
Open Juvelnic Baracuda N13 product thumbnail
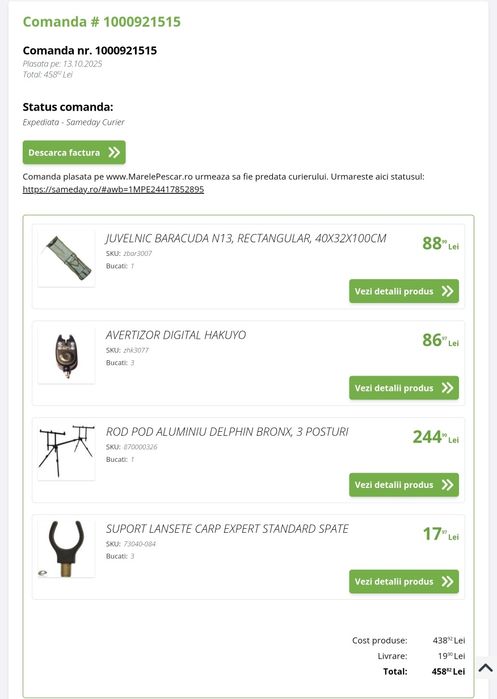tap(66, 258)
